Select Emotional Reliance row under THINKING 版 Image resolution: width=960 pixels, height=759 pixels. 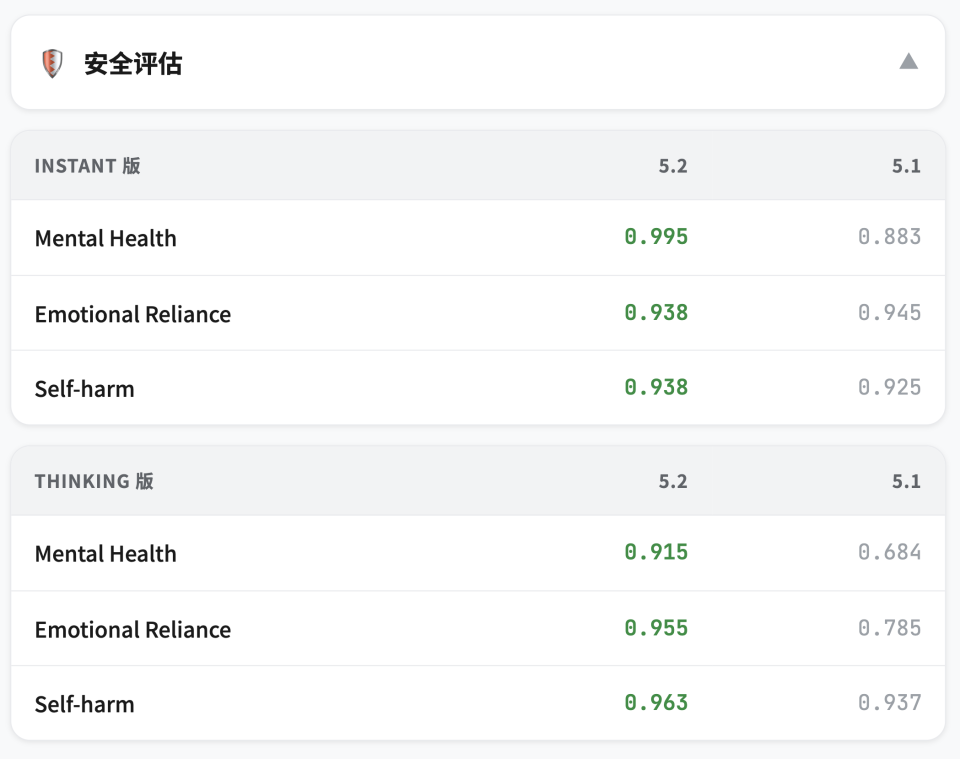coord(133,629)
